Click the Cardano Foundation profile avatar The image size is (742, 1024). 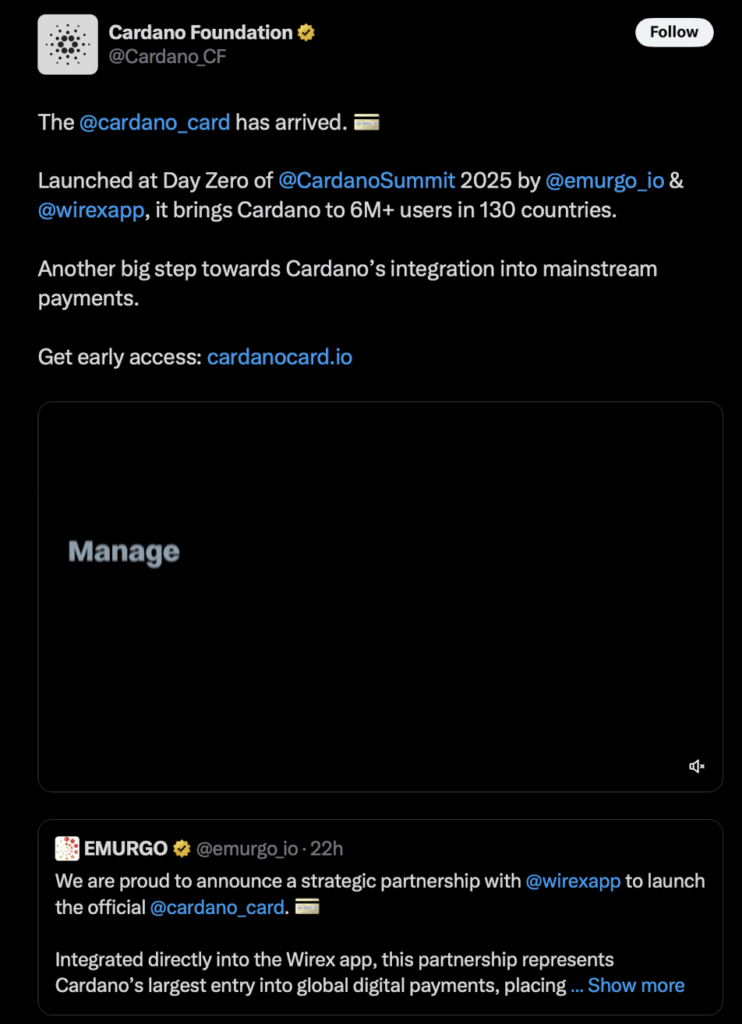68,45
